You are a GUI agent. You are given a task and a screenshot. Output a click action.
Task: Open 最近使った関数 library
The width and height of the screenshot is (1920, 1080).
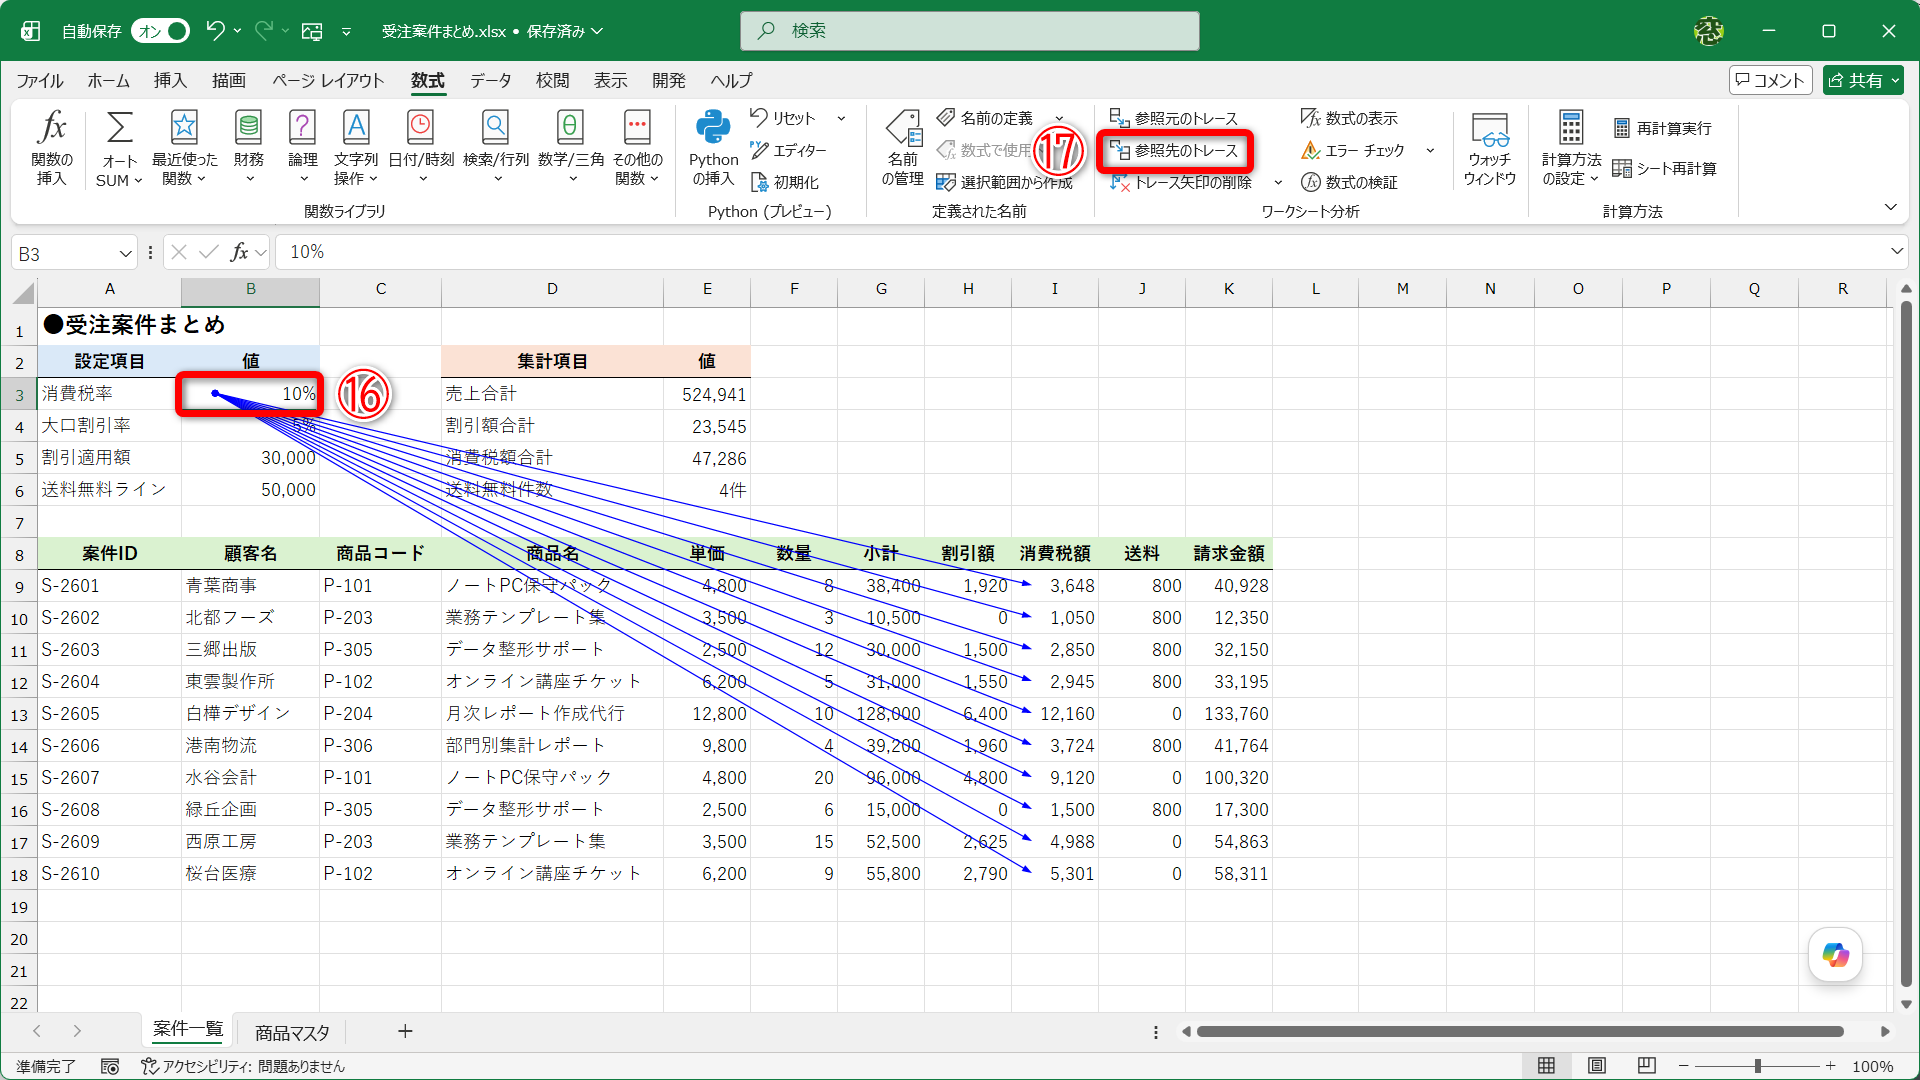pos(184,148)
